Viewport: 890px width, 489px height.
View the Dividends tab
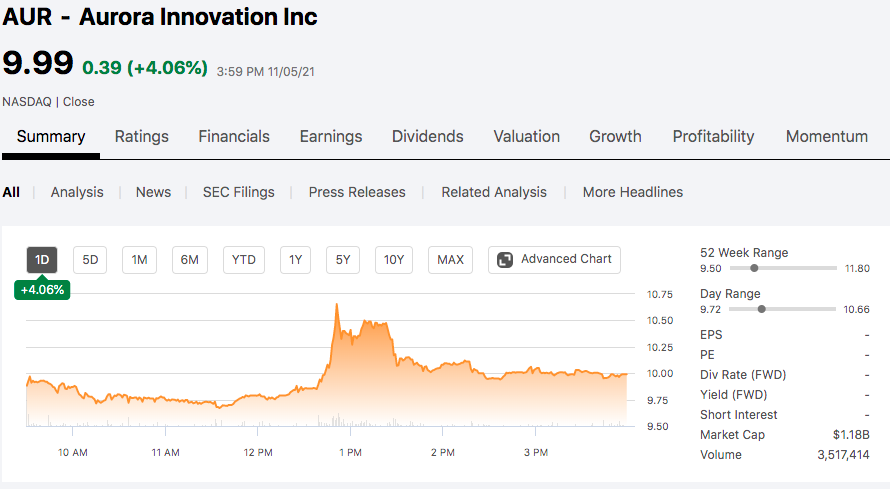[x=427, y=137]
